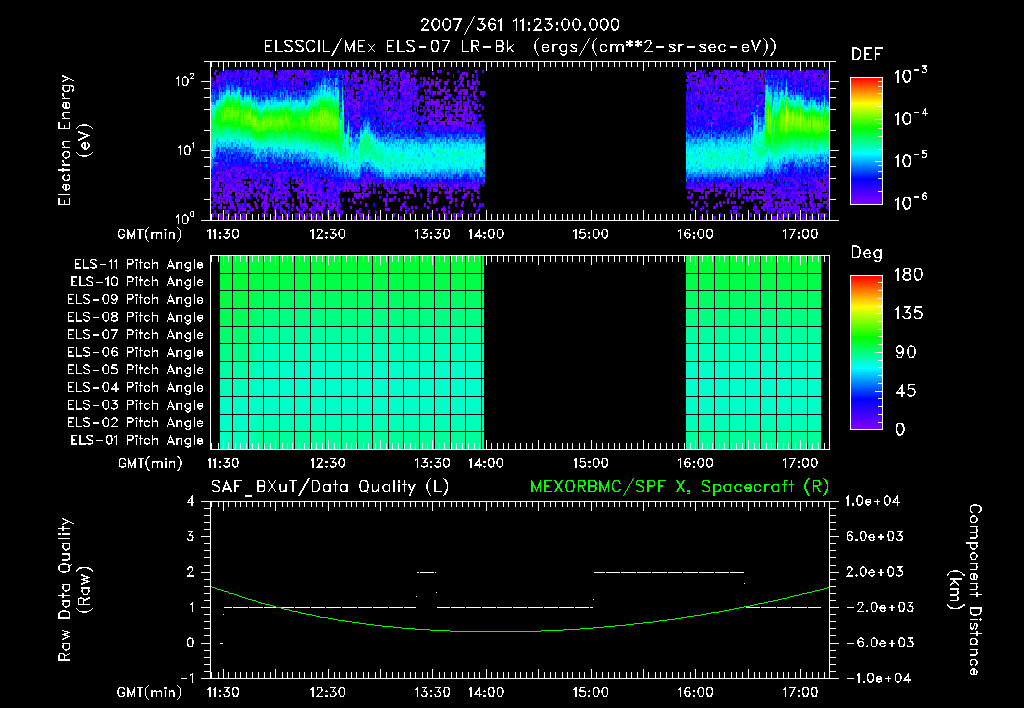Click the '45' tick on Deg color bar

point(906,391)
